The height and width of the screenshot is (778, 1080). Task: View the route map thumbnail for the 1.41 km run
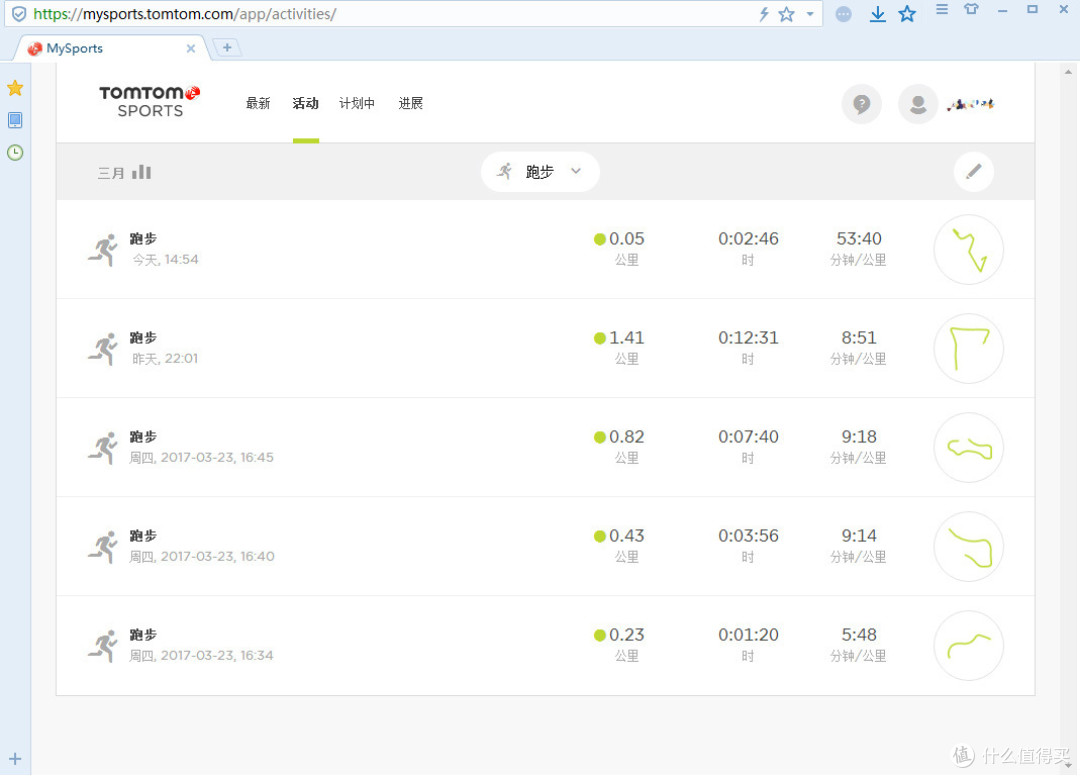click(x=968, y=348)
